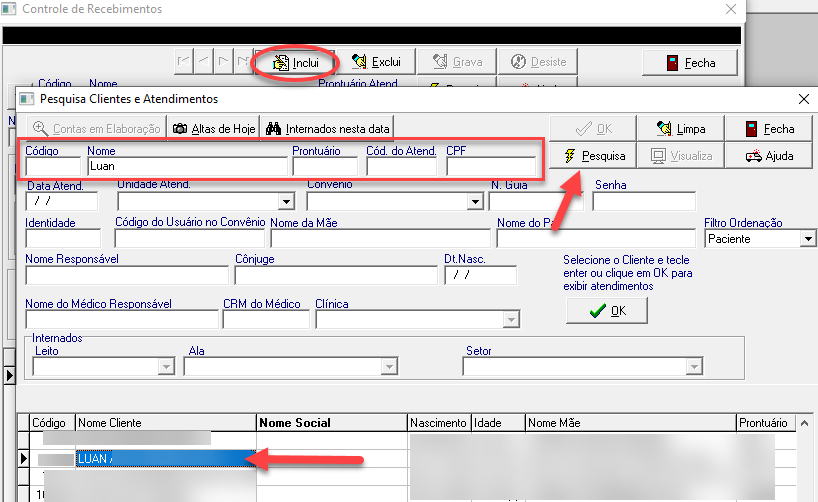This screenshot has height=502, width=818.
Task: Click Fecha in Controle de Recebimentos window
Action: 690,63
